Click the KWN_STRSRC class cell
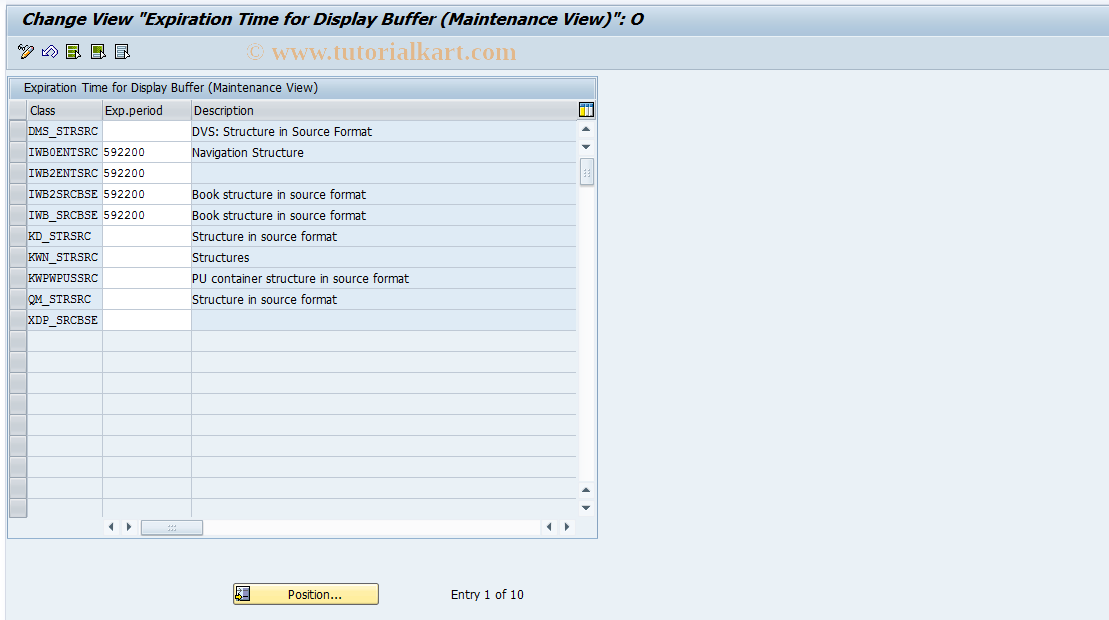 click(65, 257)
